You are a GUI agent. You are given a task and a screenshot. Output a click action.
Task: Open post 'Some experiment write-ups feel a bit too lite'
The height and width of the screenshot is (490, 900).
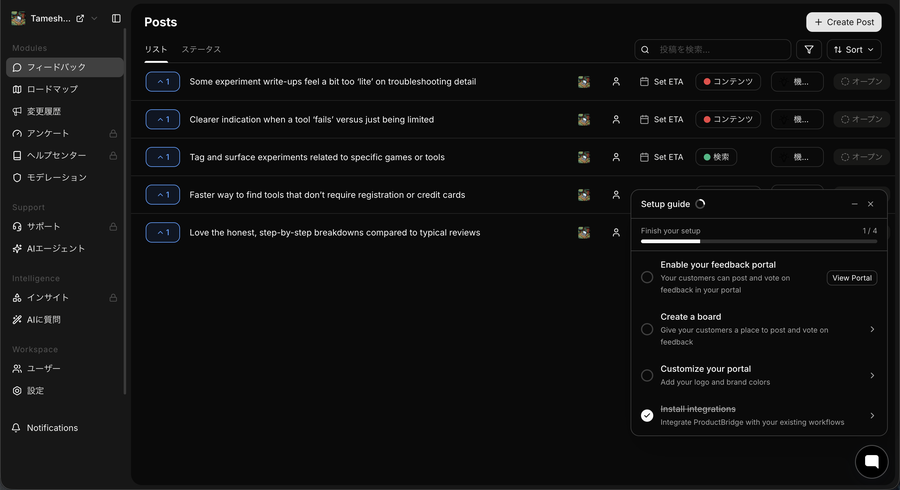333,81
